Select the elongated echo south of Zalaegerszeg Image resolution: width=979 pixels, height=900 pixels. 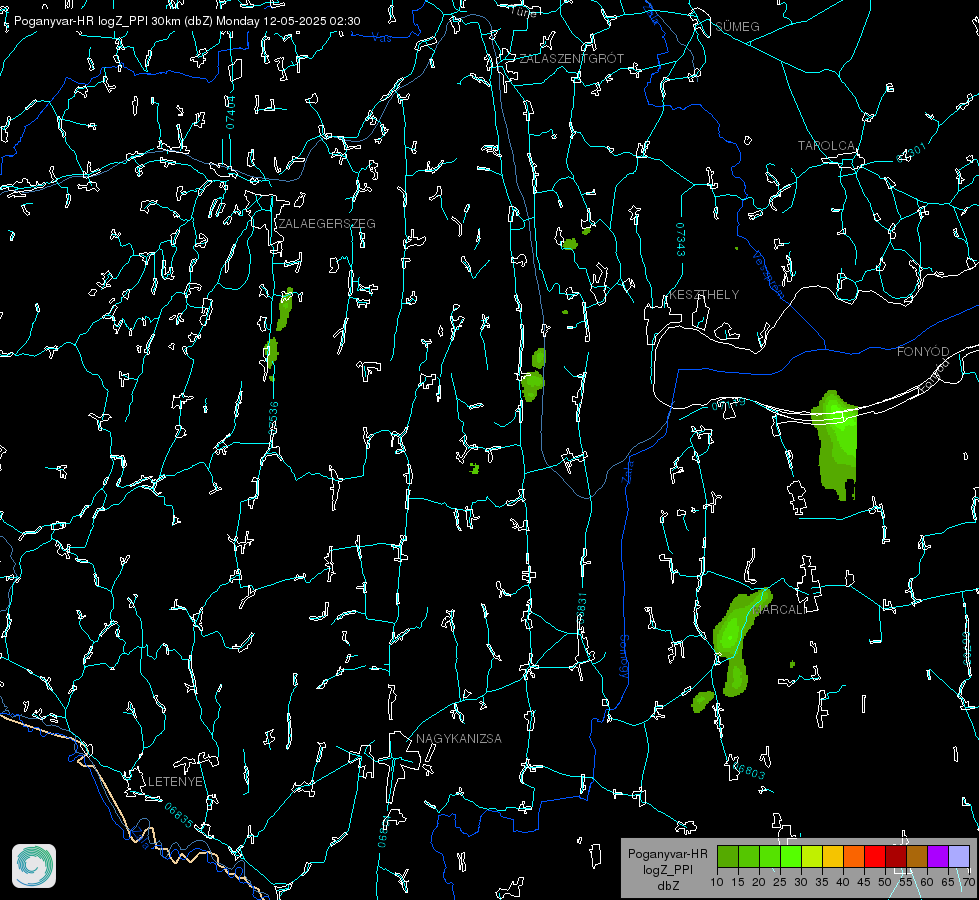pyautogui.click(x=285, y=309)
